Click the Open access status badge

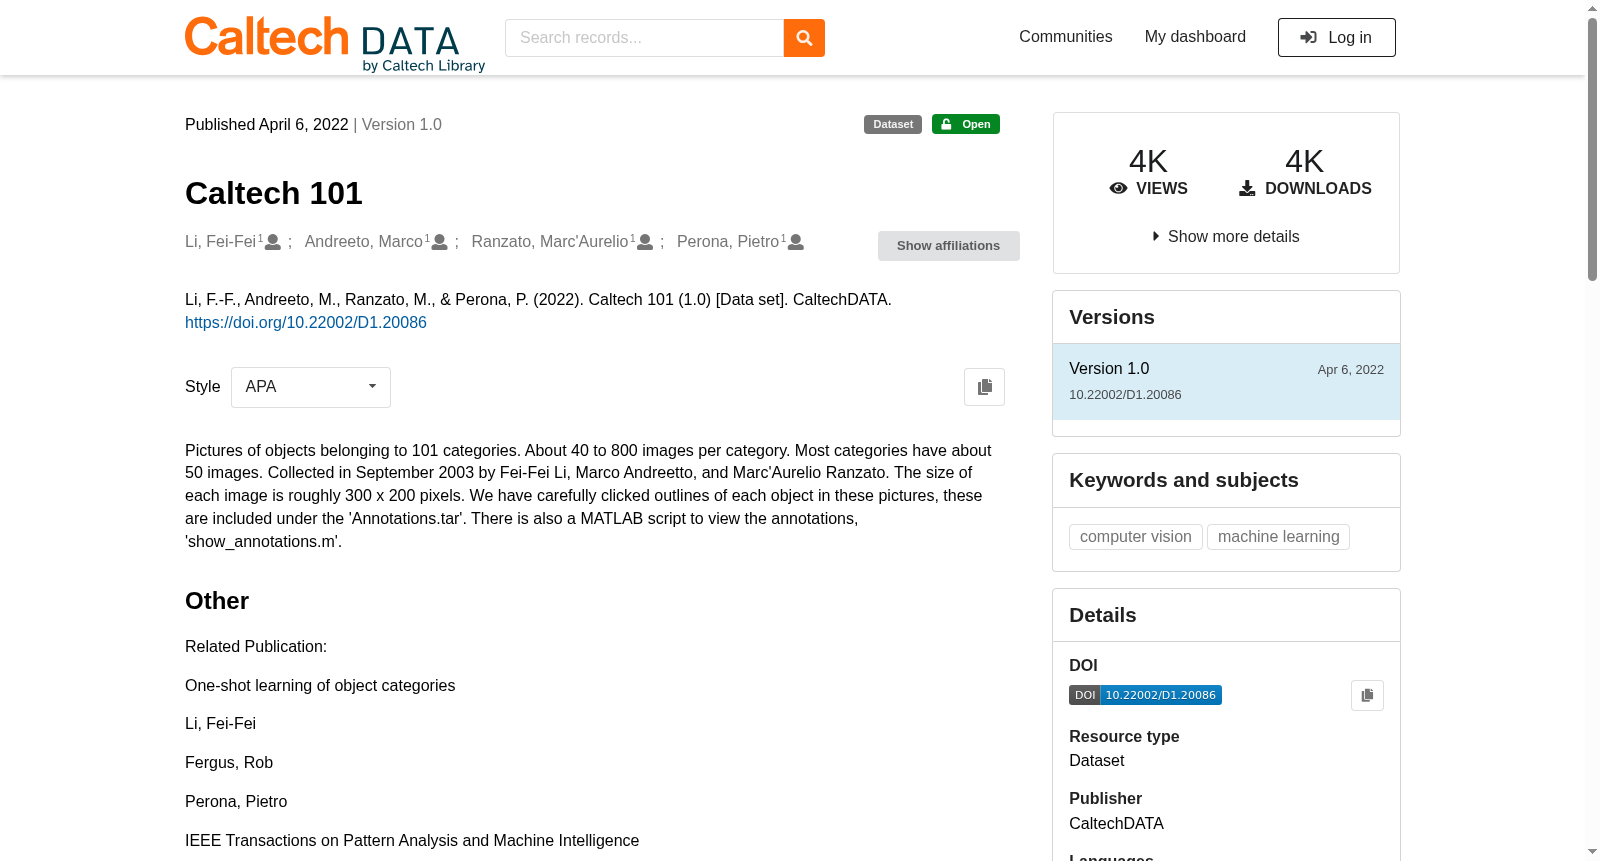[x=966, y=124]
